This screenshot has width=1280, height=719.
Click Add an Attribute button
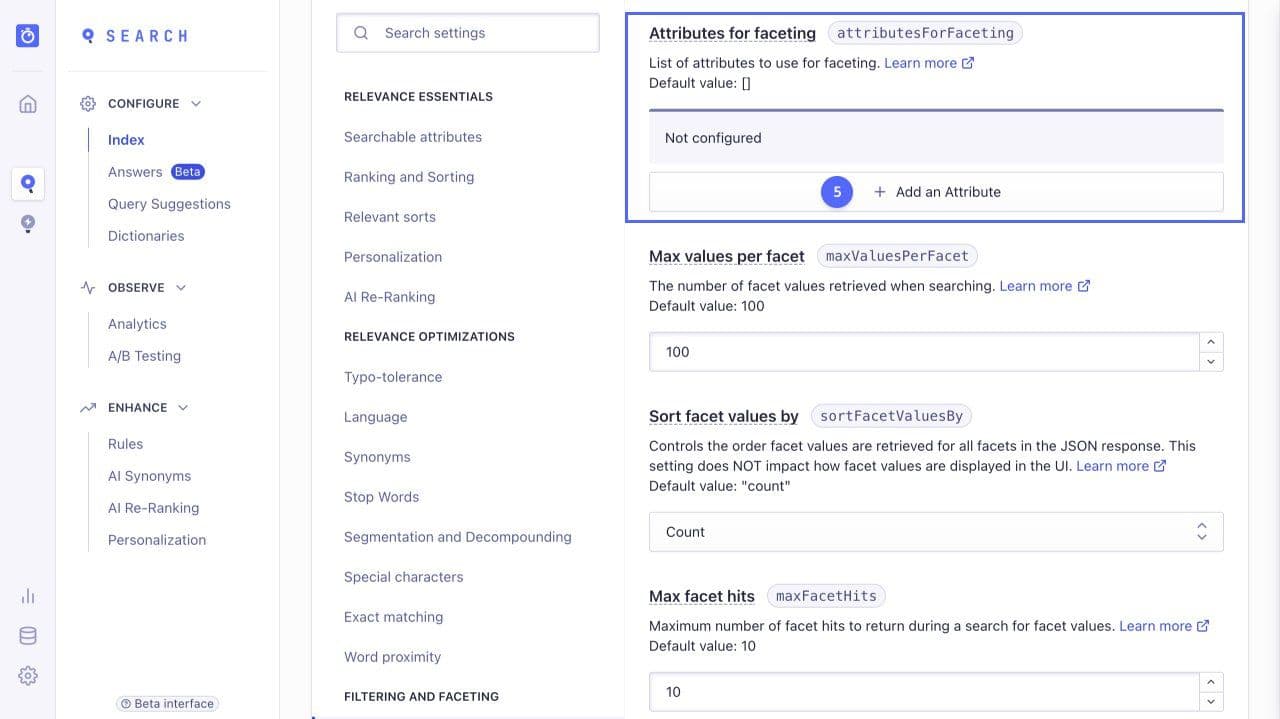coord(936,192)
